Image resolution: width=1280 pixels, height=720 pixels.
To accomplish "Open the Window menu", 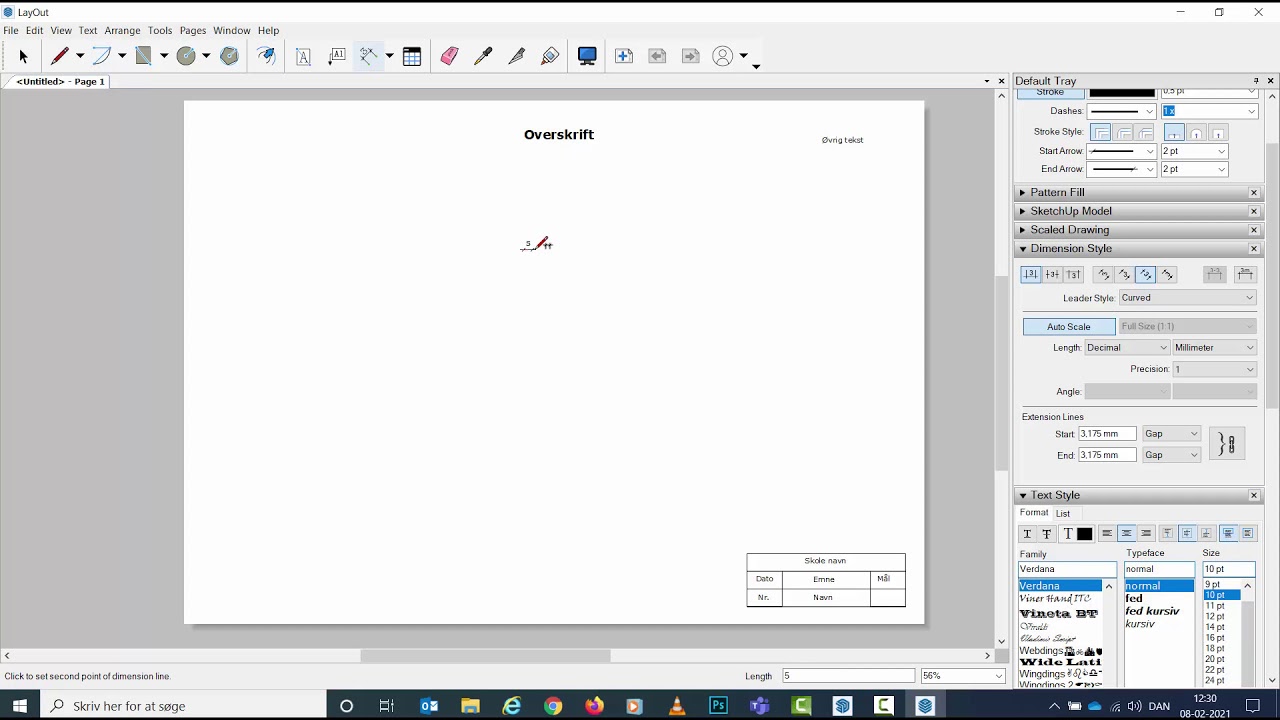I will tap(232, 31).
